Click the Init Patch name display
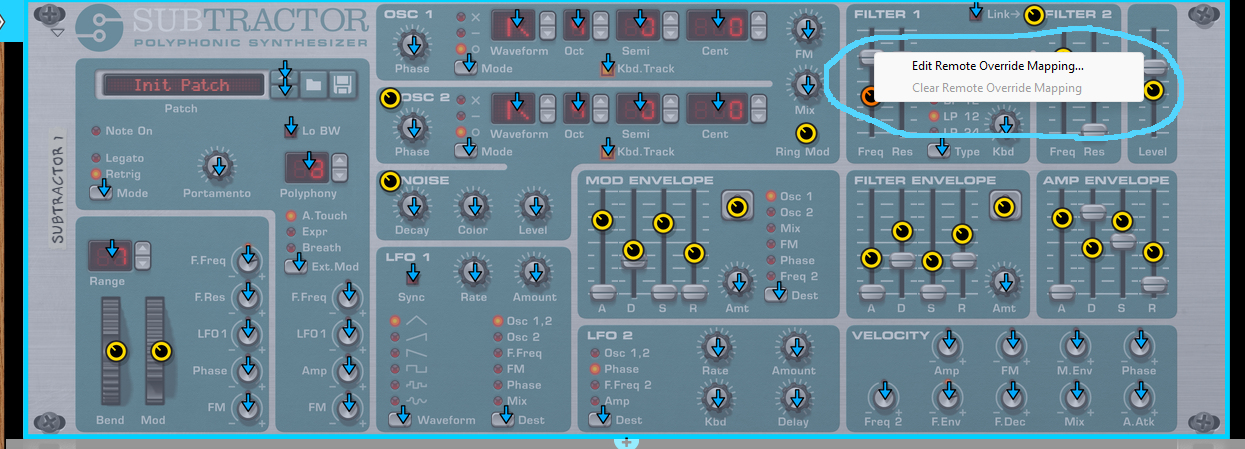The height and width of the screenshot is (449, 1245). [182, 85]
